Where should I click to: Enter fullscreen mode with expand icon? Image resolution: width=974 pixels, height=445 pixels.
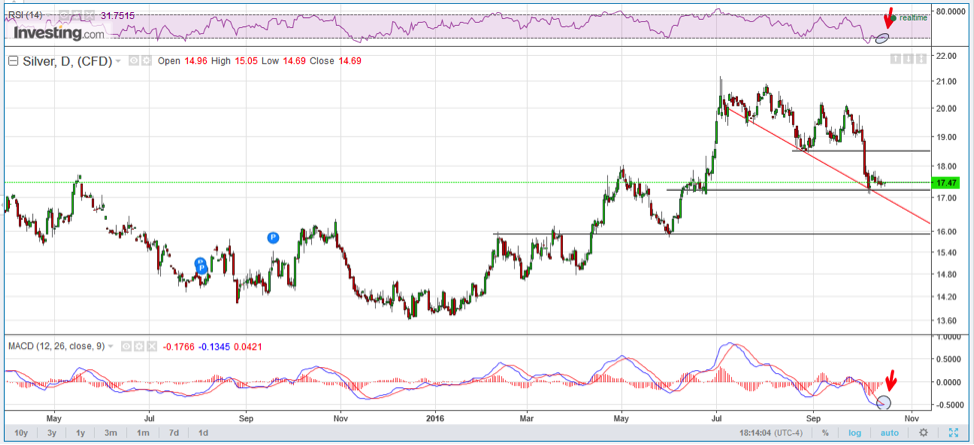[x=953, y=433]
